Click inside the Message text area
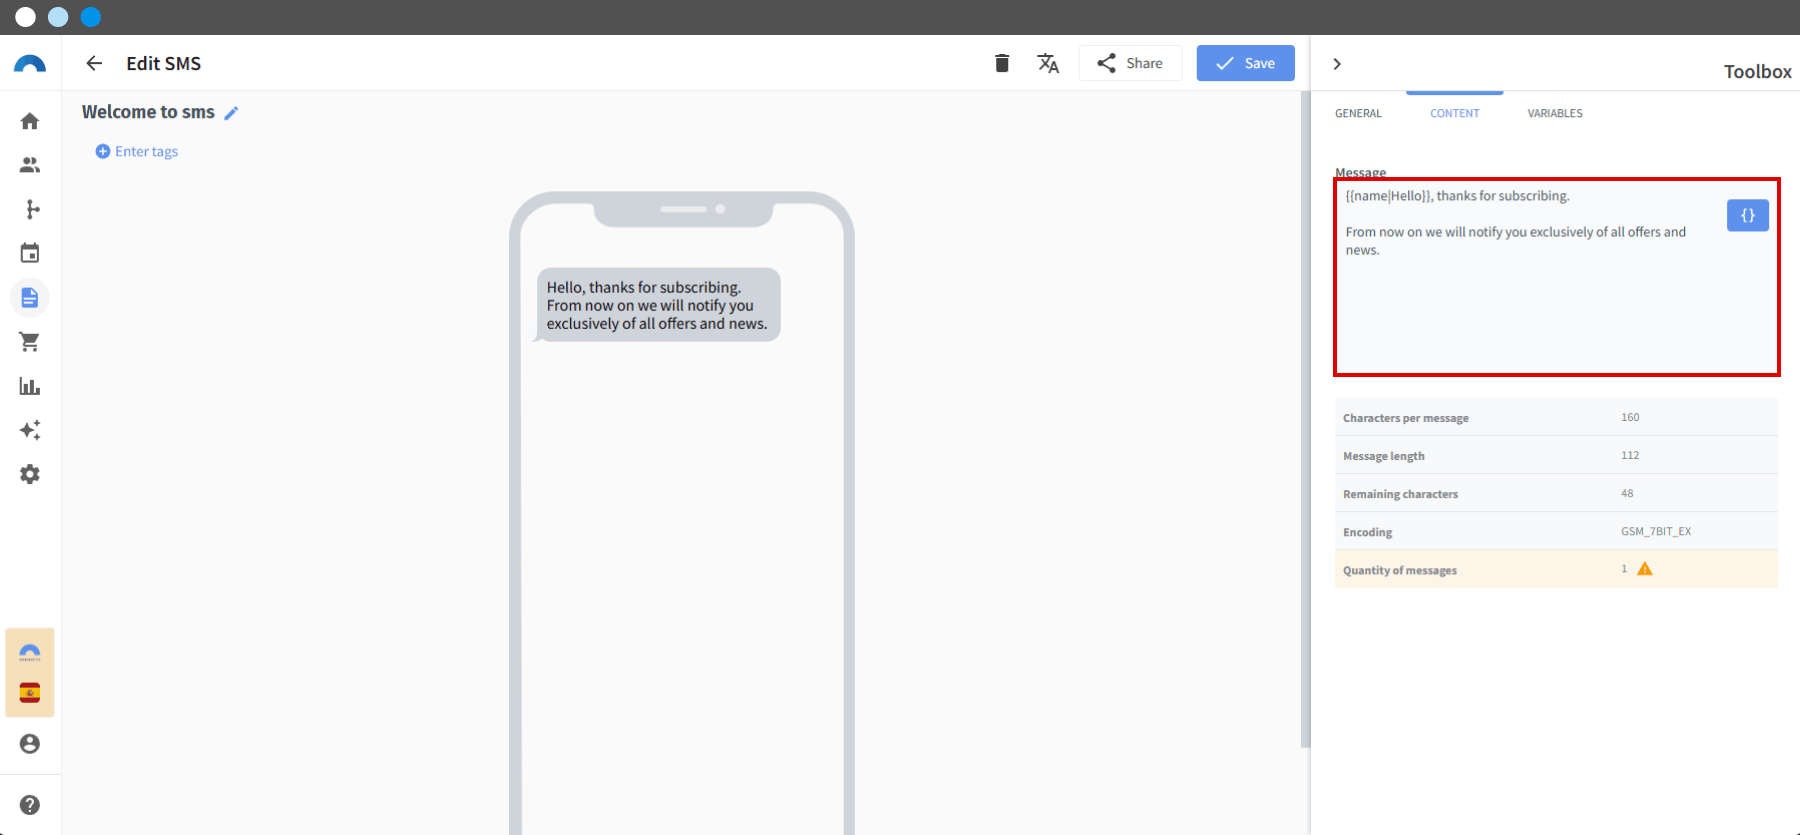The width and height of the screenshot is (1800, 835). [x=1557, y=277]
